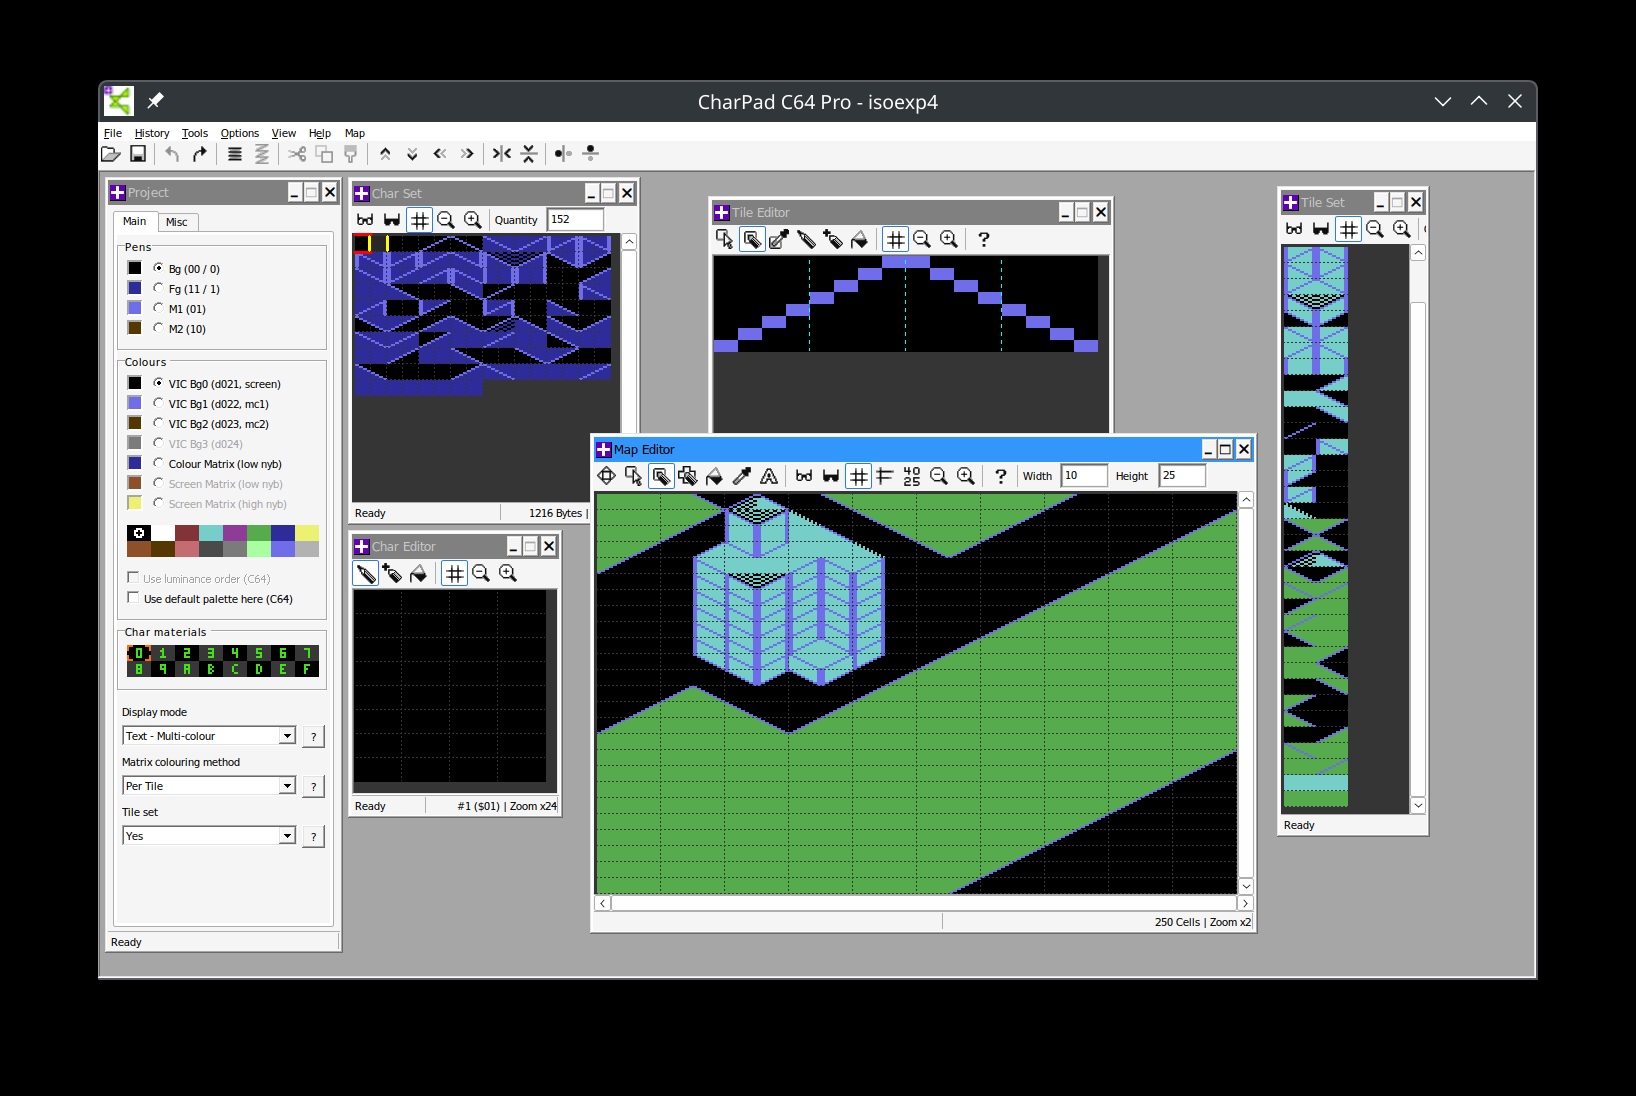1636x1096 pixels.
Task: Shift the map down with the double down chevron
Action: (x=412, y=154)
